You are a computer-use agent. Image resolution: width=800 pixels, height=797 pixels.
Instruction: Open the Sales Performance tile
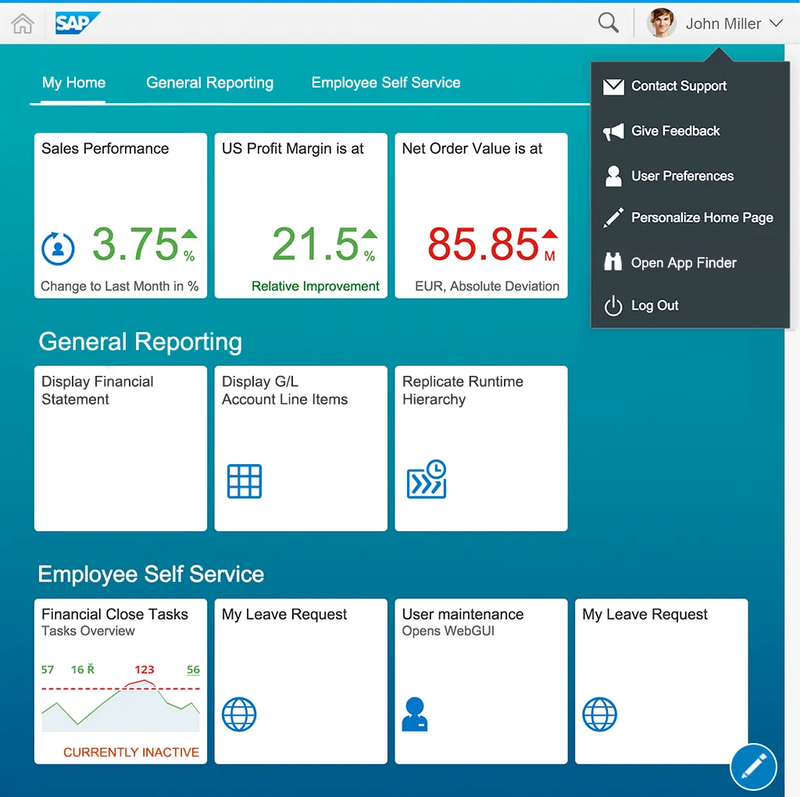pos(120,216)
